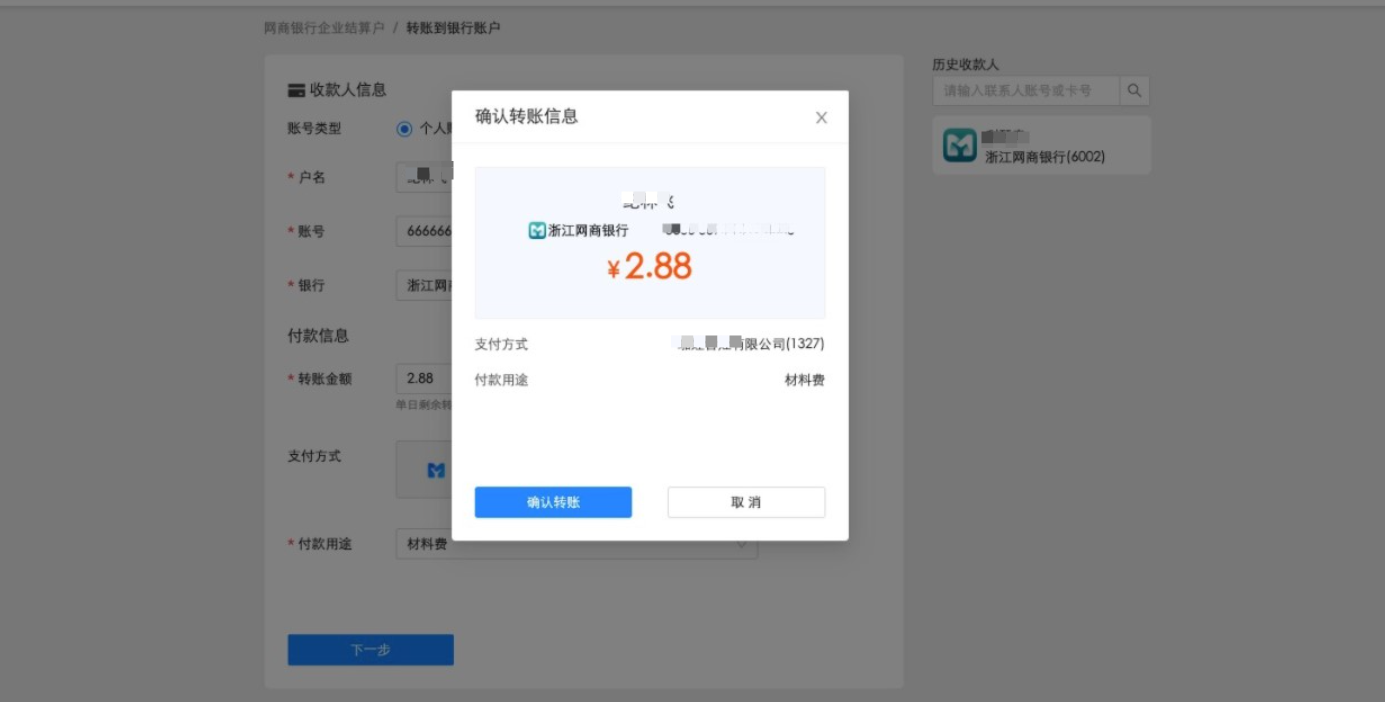Viewport: 1385px width, 702px height.
Task: Click the 下一步 button
Action: (x=370, y=649)
